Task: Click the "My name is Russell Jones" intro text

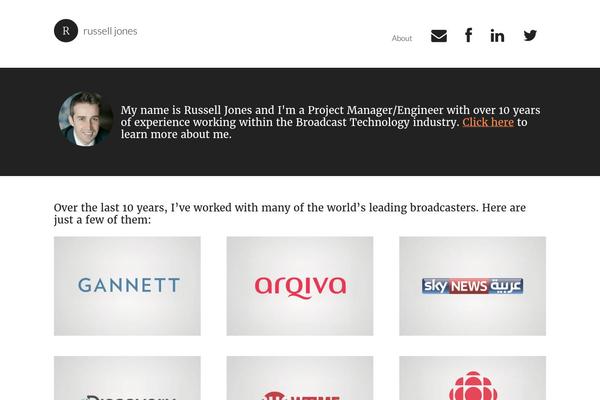Action: 331,122
